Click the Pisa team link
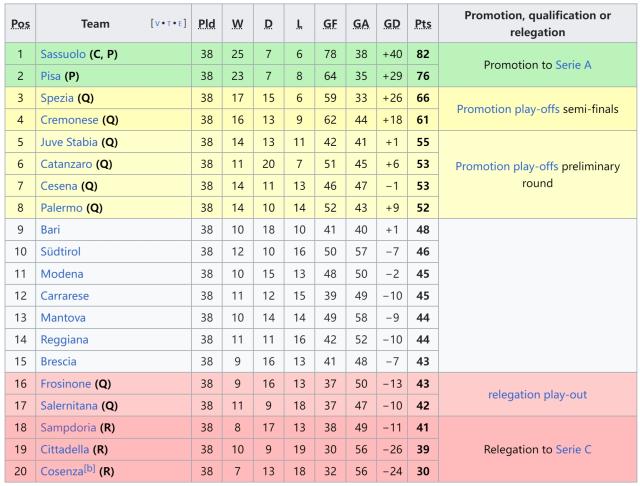640x486 pixels. pos(52,75)
